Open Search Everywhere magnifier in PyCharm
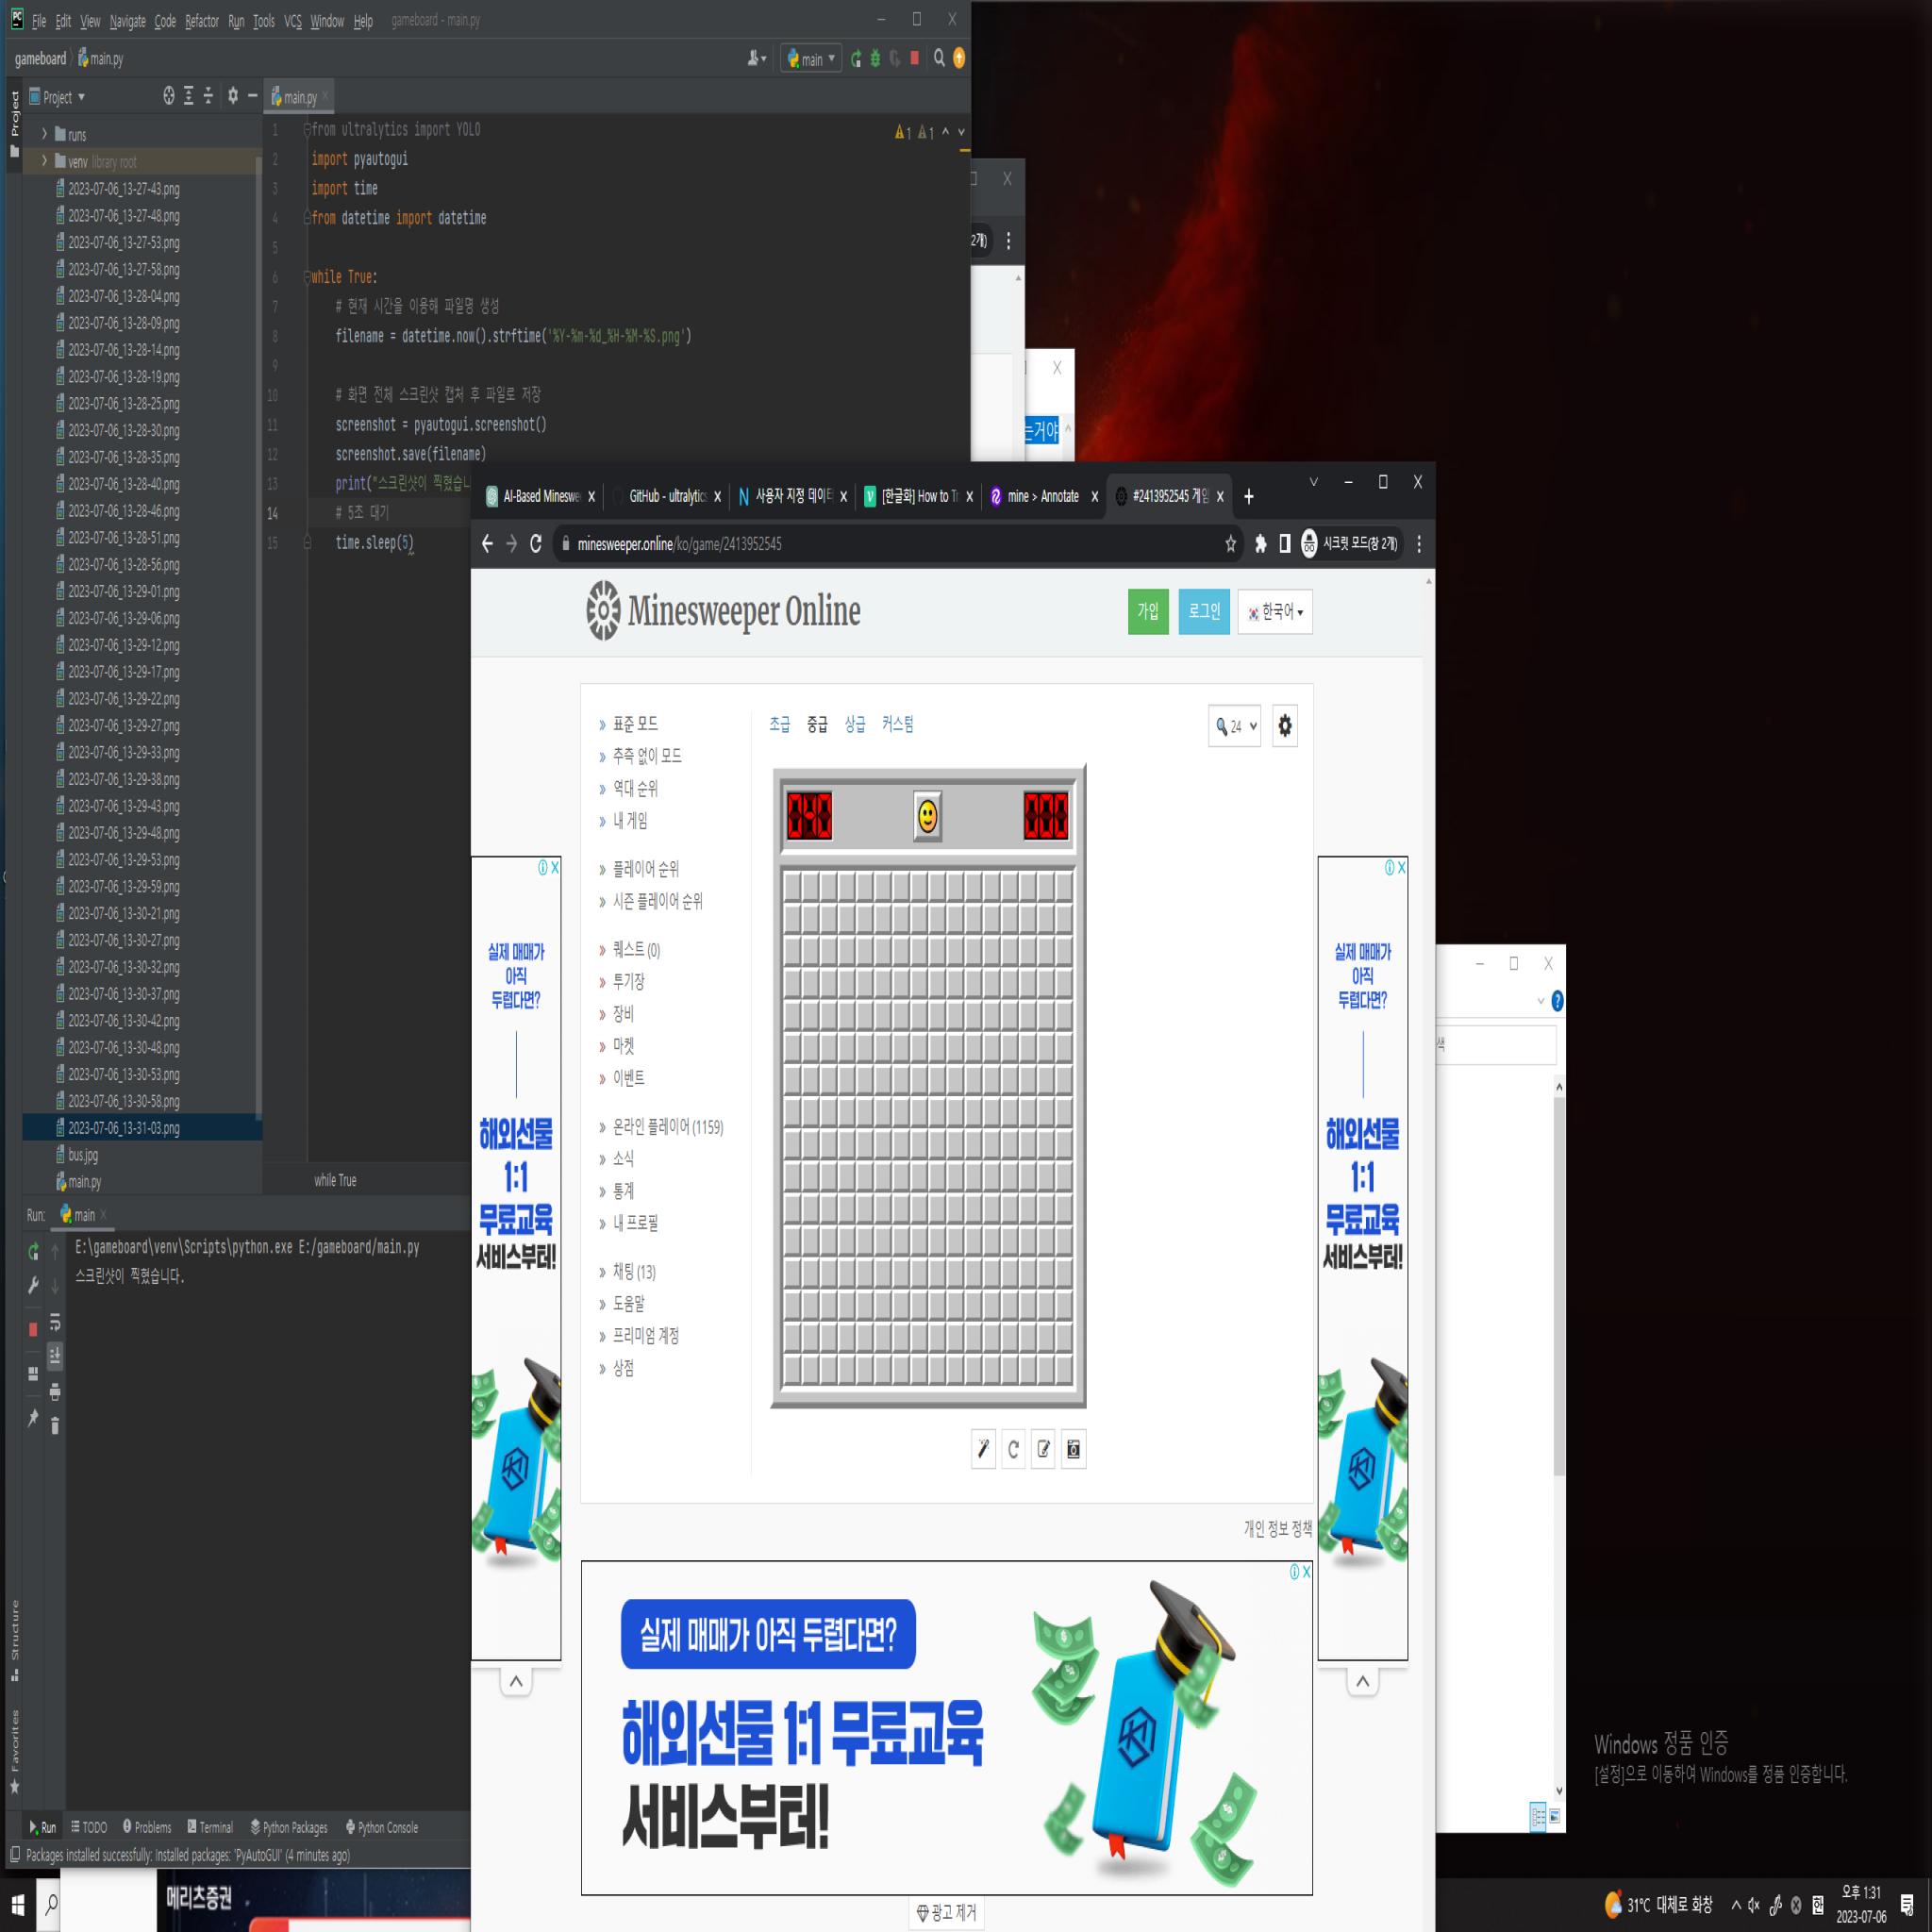The height and width of the screenshot is (1932, 1932). (939, 59)
